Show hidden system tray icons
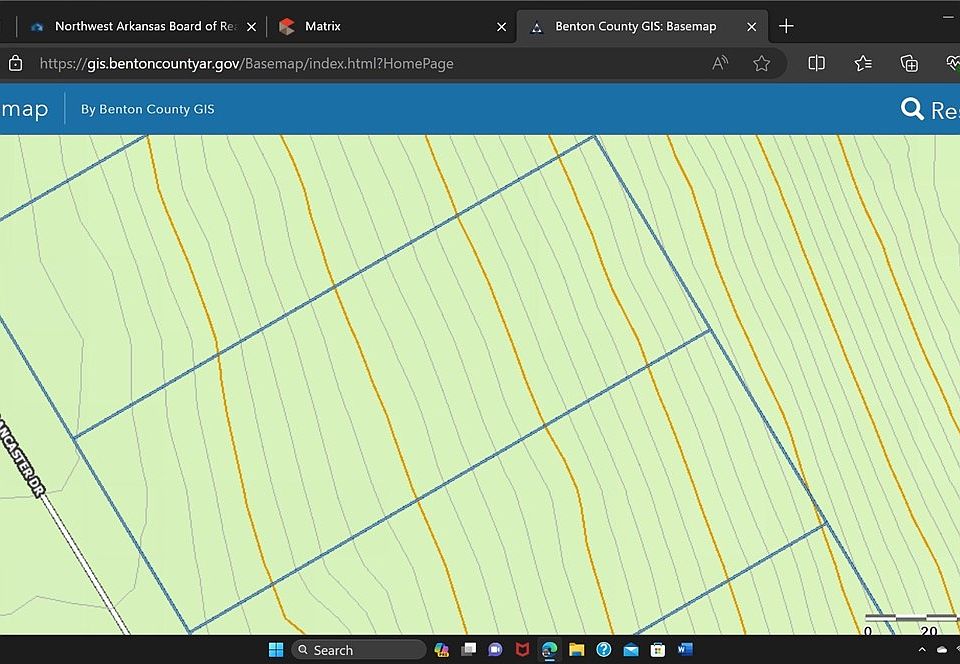Screen dimensions: 960x664 coord(922,650)
